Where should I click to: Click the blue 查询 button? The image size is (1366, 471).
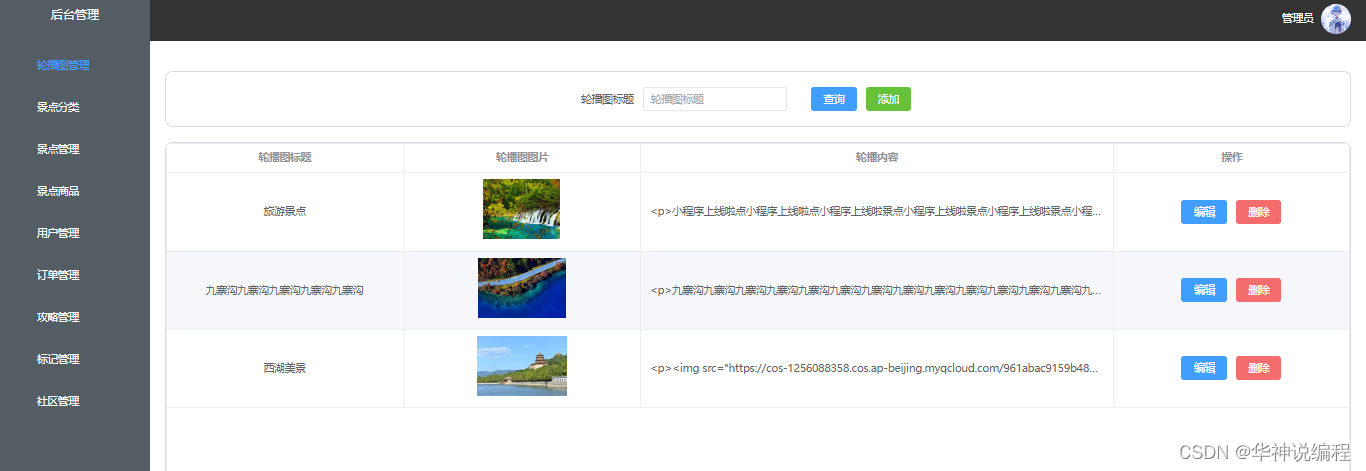(834, 99)
